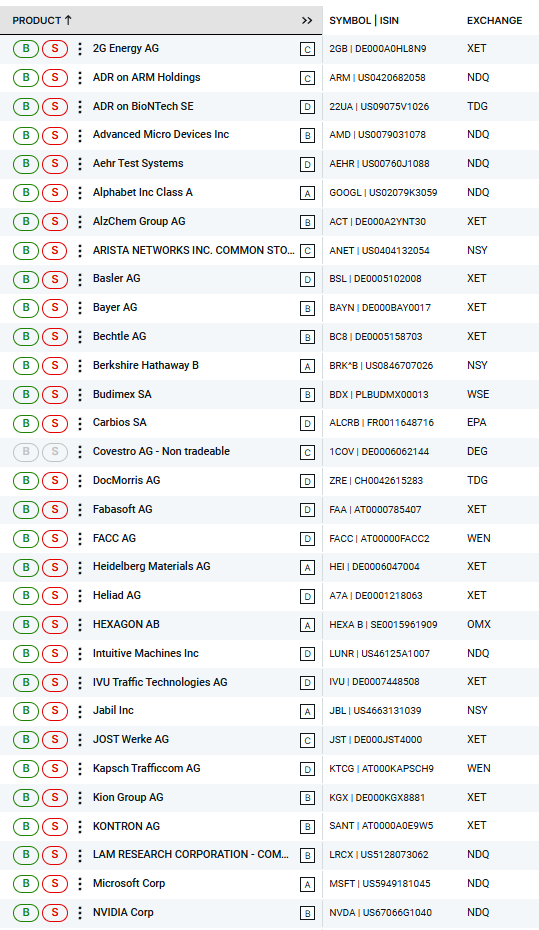Click the Buy icon for 2G Energy AG
539x930 pixels.
[x=25, y=49]
